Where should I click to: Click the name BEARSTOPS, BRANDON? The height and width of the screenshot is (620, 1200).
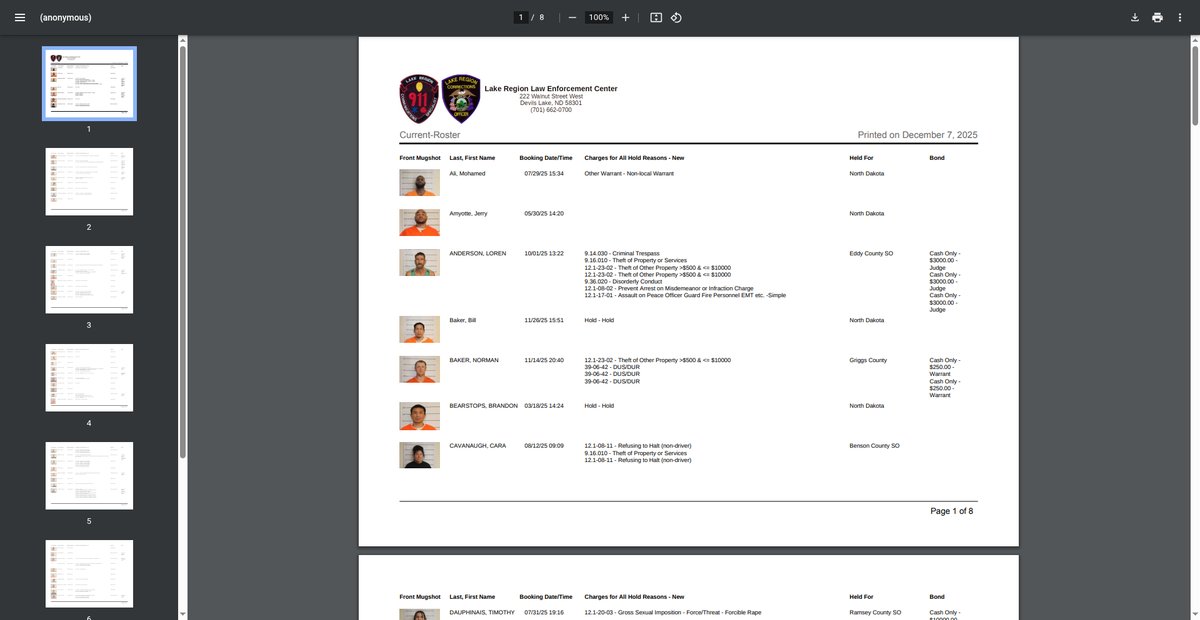[483, 406]
